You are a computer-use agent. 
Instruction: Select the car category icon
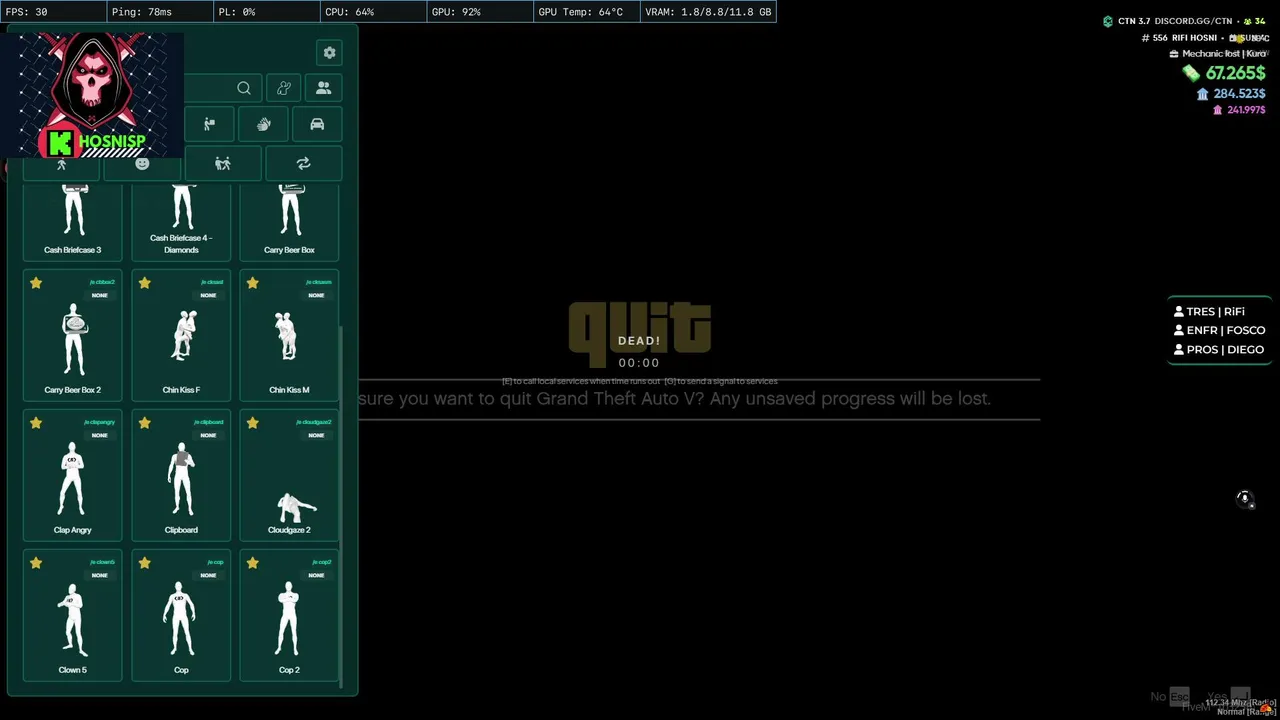(317, 124)
